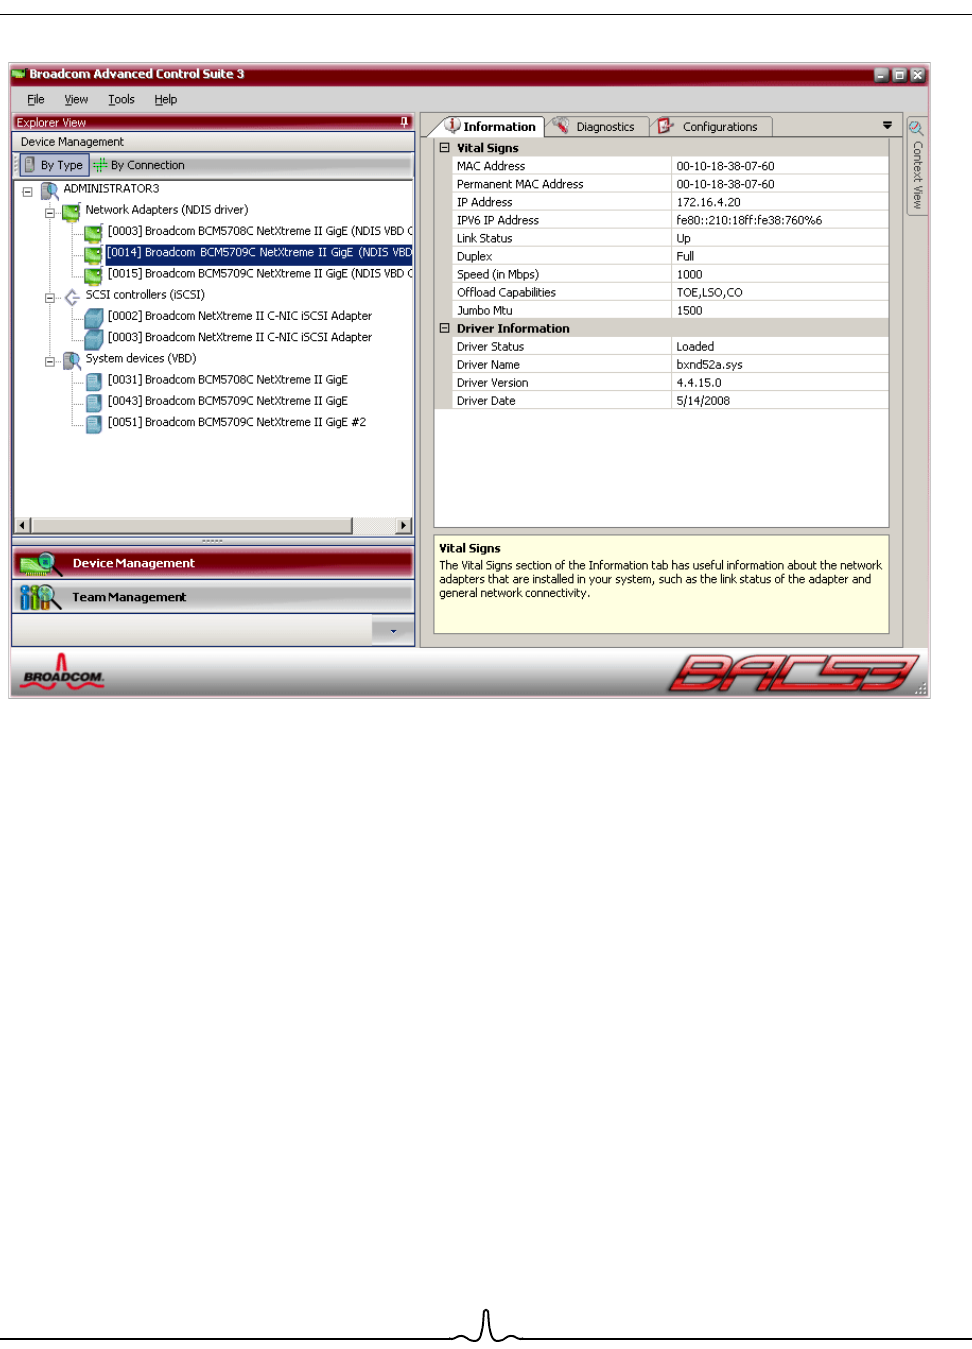Select the By Connection view button
The height and width of the screenshot is (1349, 972).
140,165
